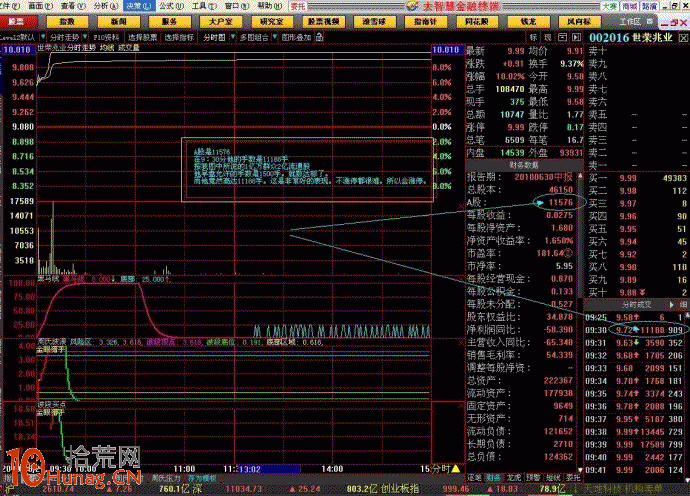Select the 存为模板 tab below chart
Image resolution: width=690 pixels, height=496 pixels.
202,478
